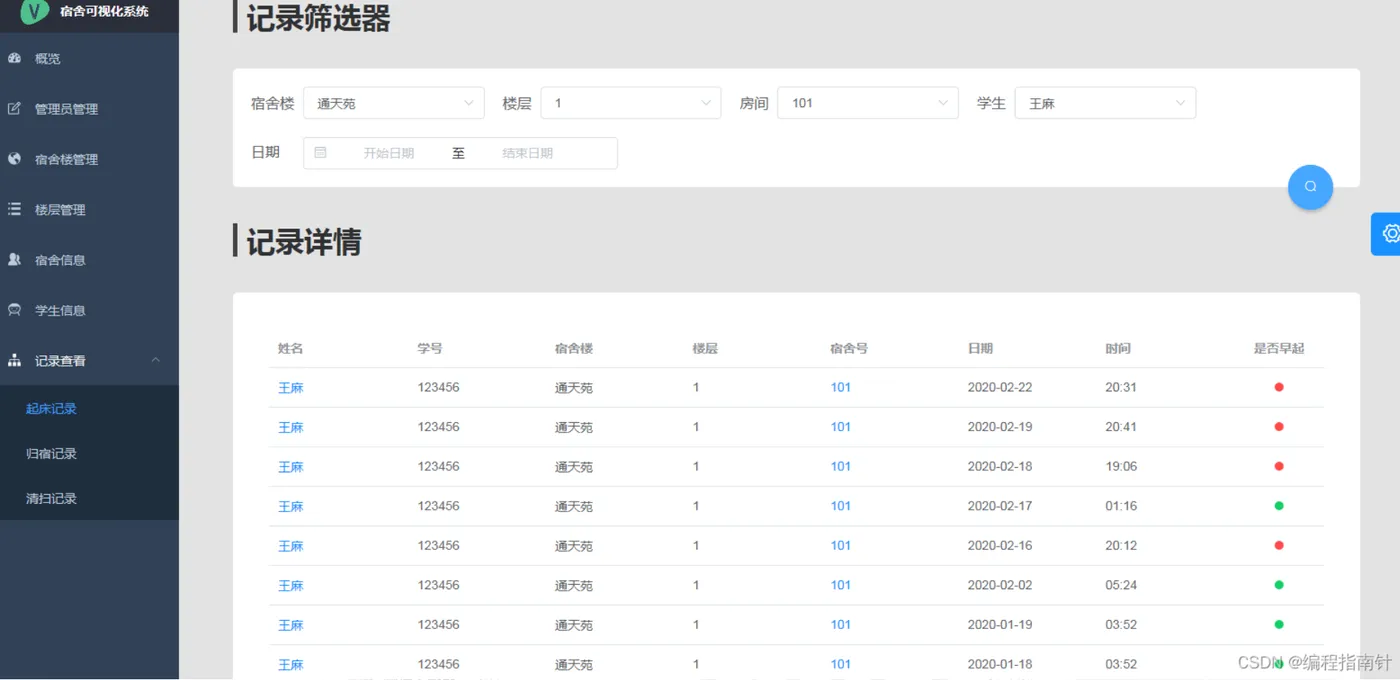Click 101 room link in 2020-02-19 row
The width and height of the screenshot is (1400, 680).
pos(841,427)
